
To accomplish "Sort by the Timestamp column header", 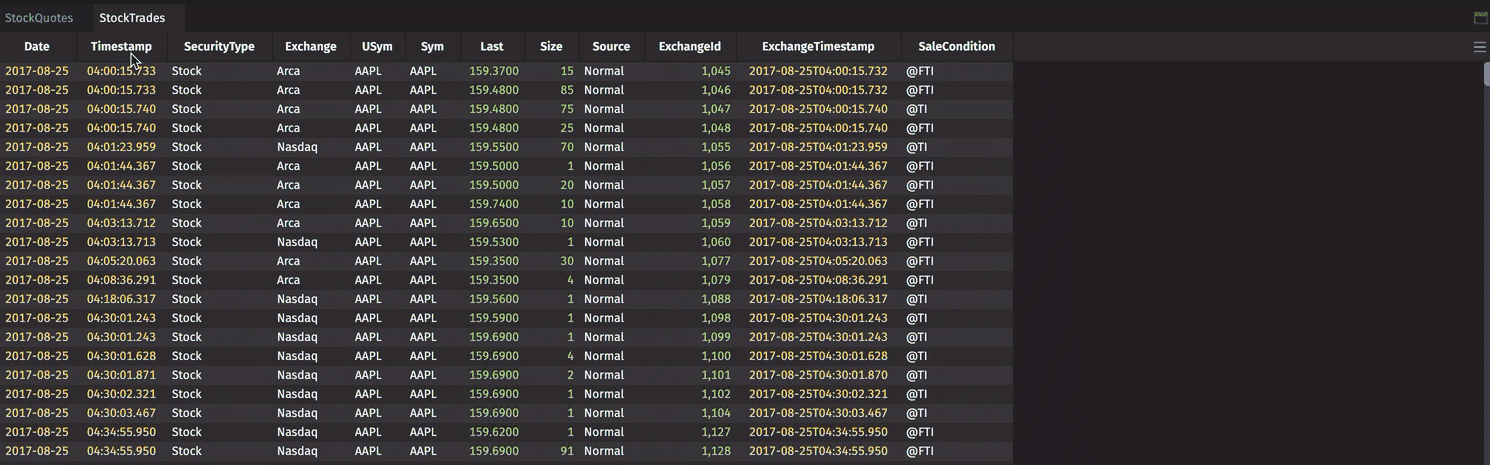I will click(121, 47).
